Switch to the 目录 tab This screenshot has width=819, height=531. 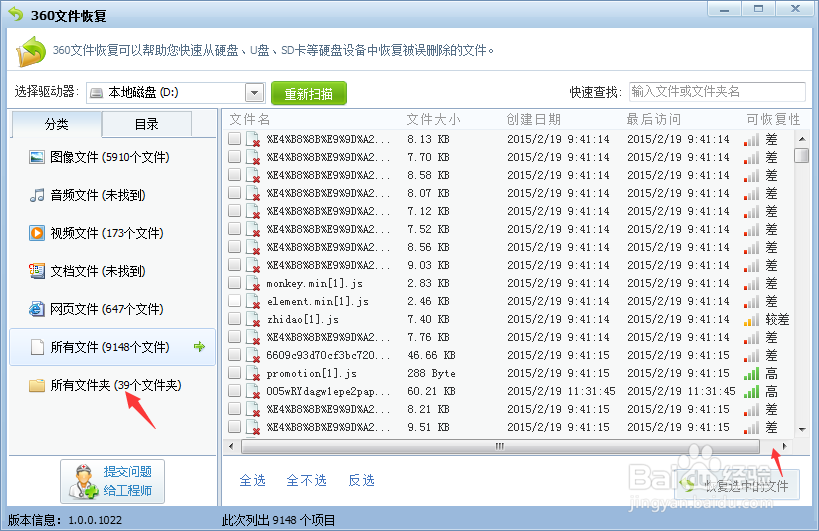coord(146,124)
